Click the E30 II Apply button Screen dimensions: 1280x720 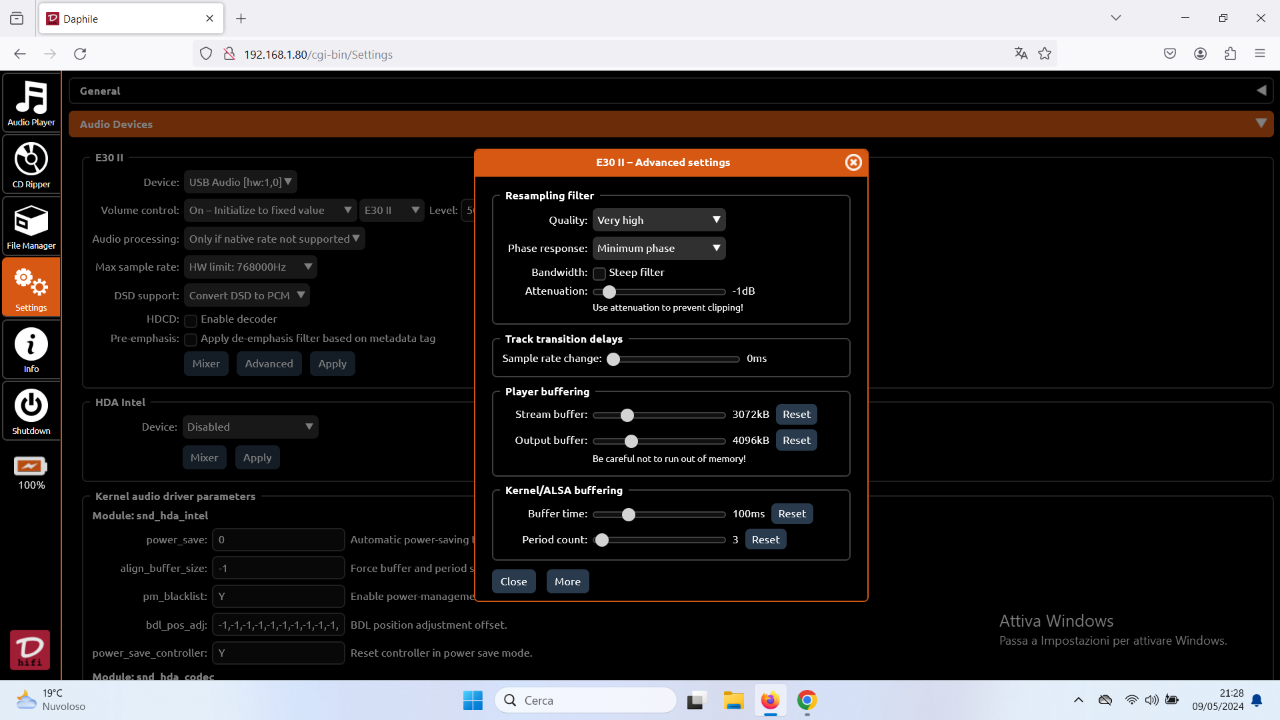pos(332,363)
